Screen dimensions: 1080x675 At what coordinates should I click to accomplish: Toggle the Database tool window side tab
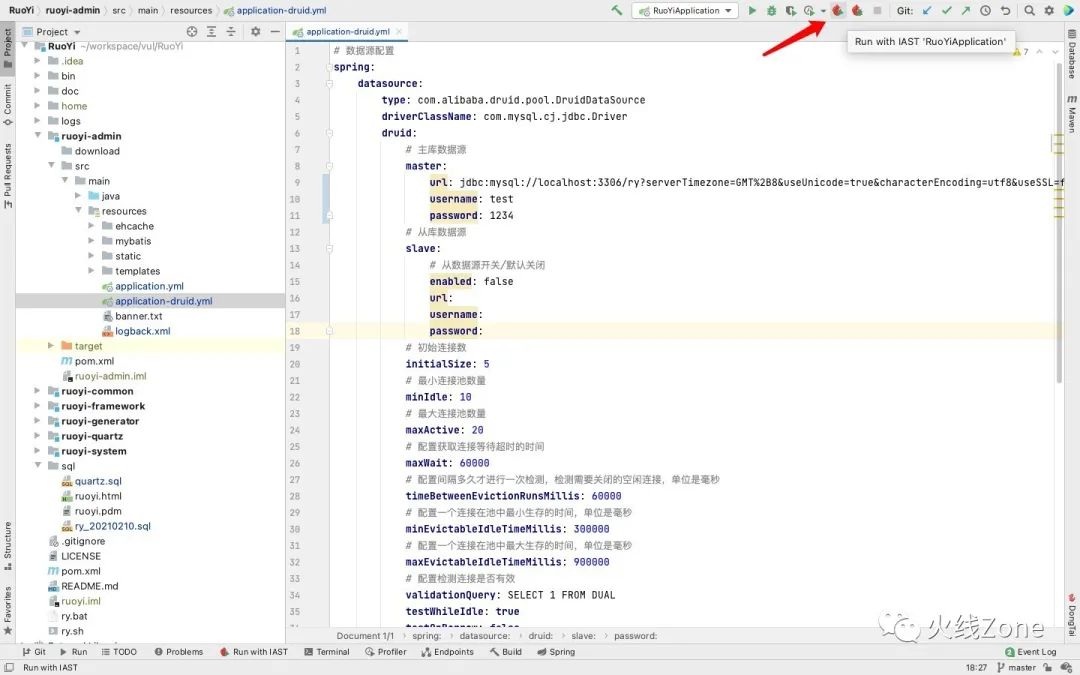[x=1072, y=55]
